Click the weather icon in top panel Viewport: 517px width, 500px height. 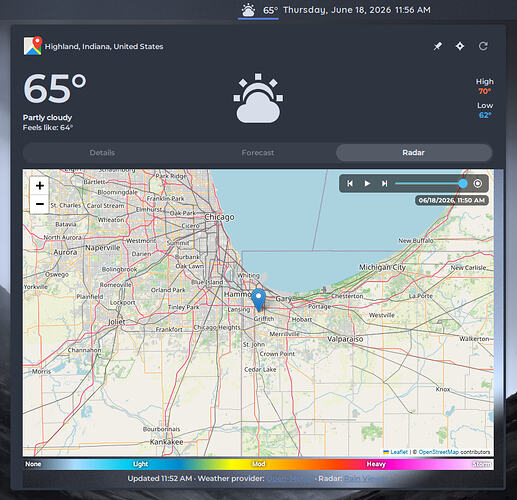point(248,10)
